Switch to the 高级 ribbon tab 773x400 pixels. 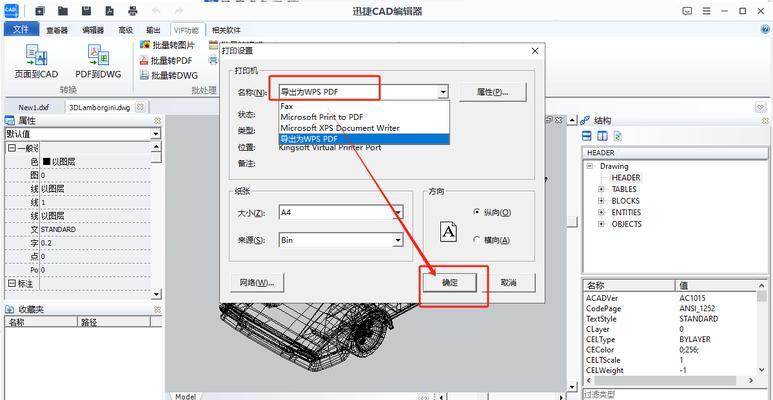pyautogui.click(x=126, y=30)
